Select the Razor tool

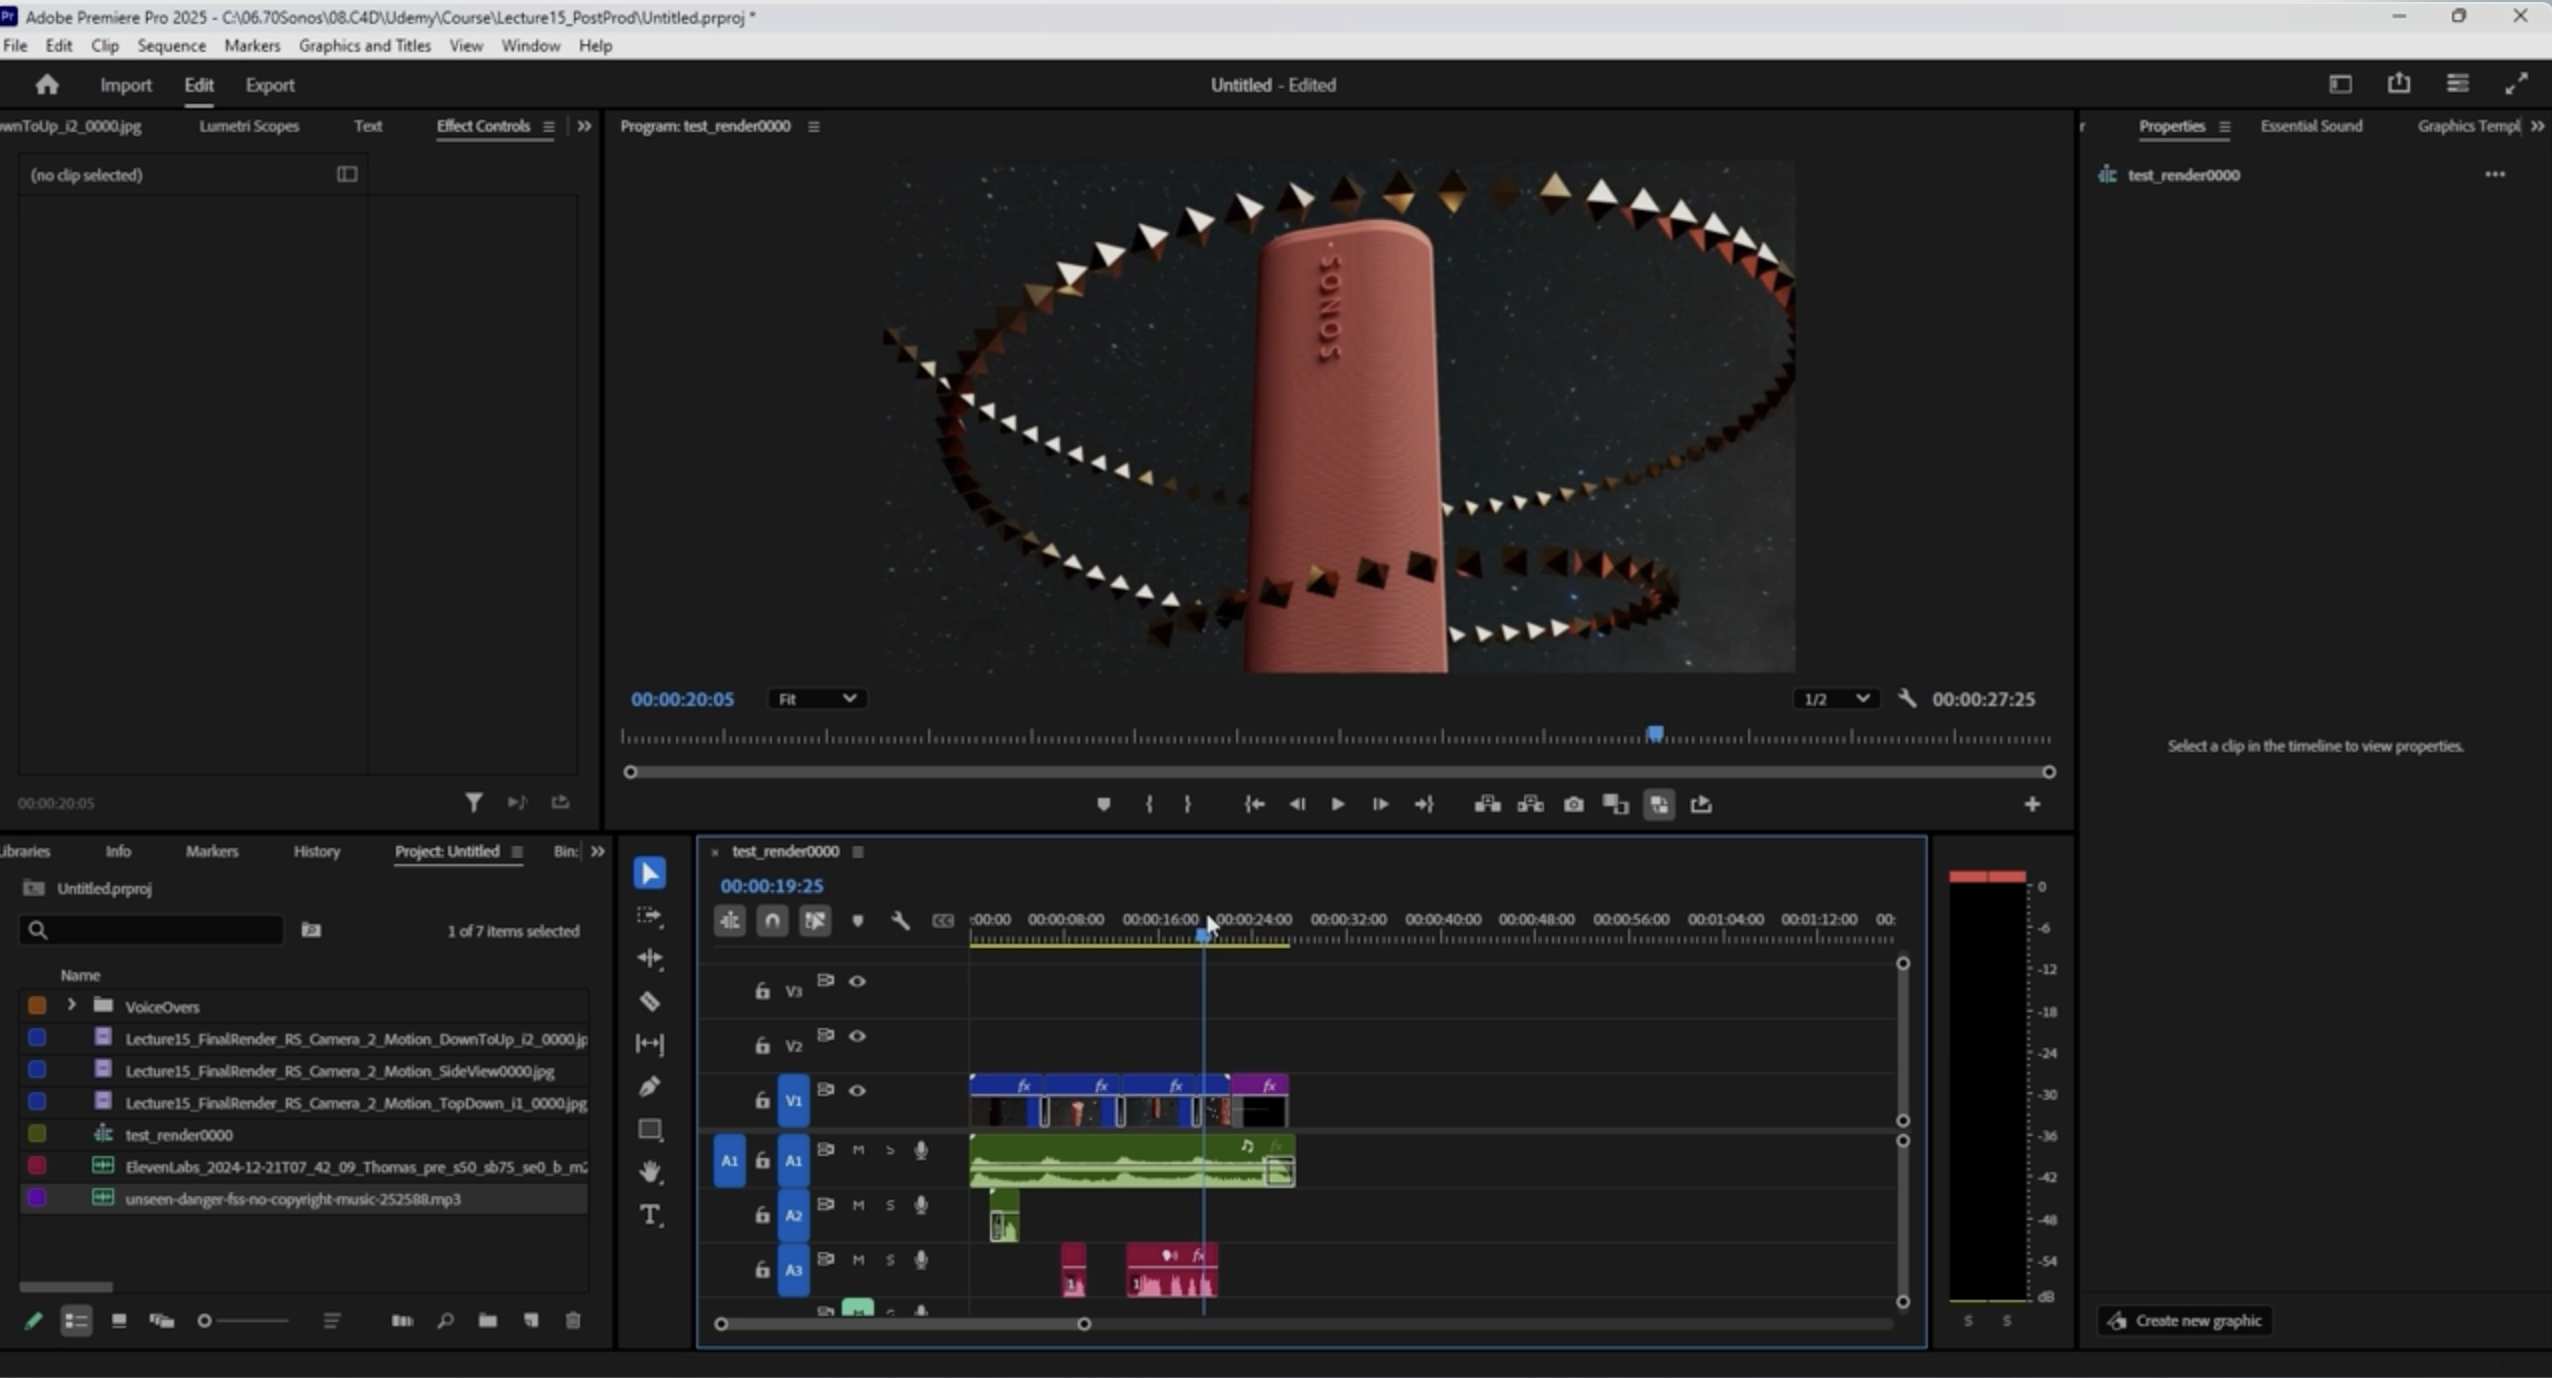click(650, 1001)
